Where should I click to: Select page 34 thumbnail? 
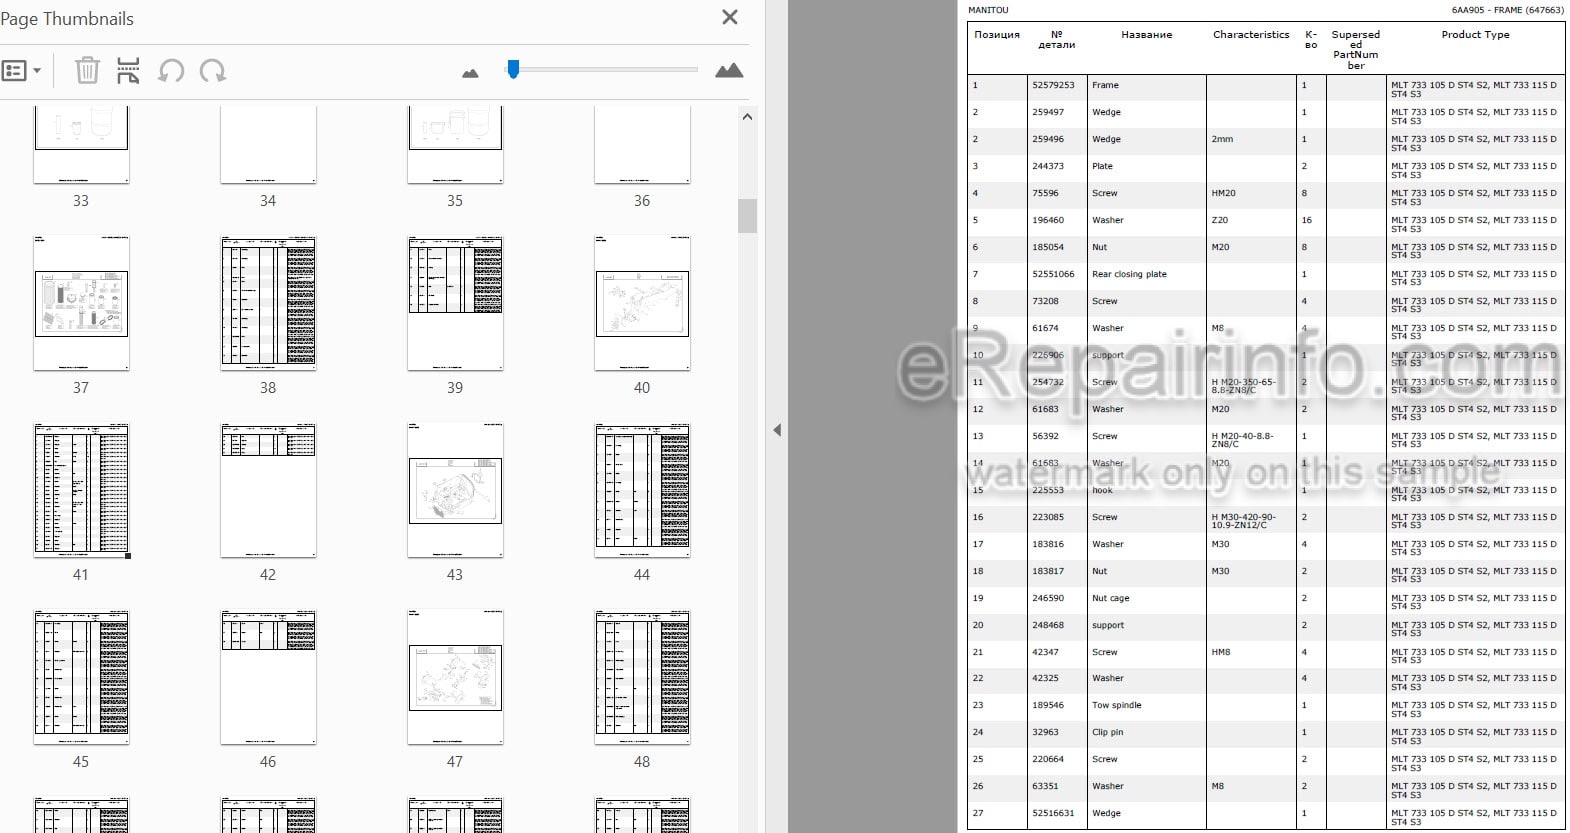(x=268, y=146)
